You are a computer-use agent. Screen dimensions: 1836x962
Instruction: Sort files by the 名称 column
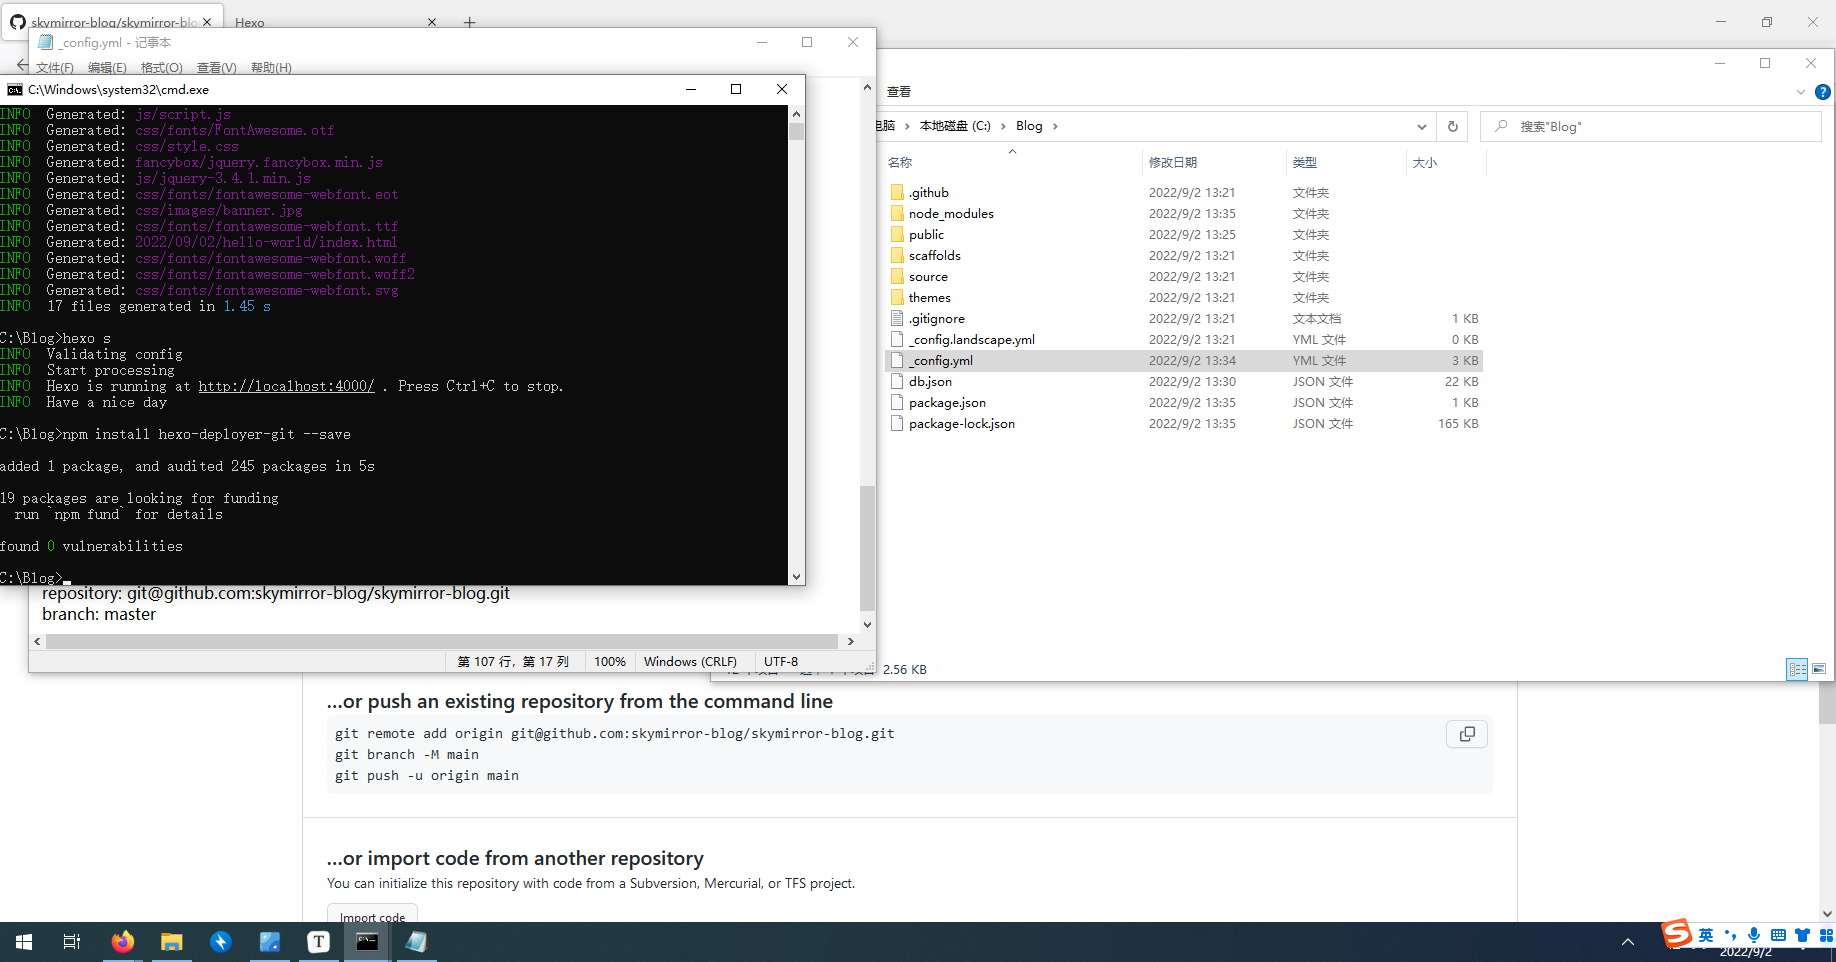pyautogui.click(x=1012, y=162)
